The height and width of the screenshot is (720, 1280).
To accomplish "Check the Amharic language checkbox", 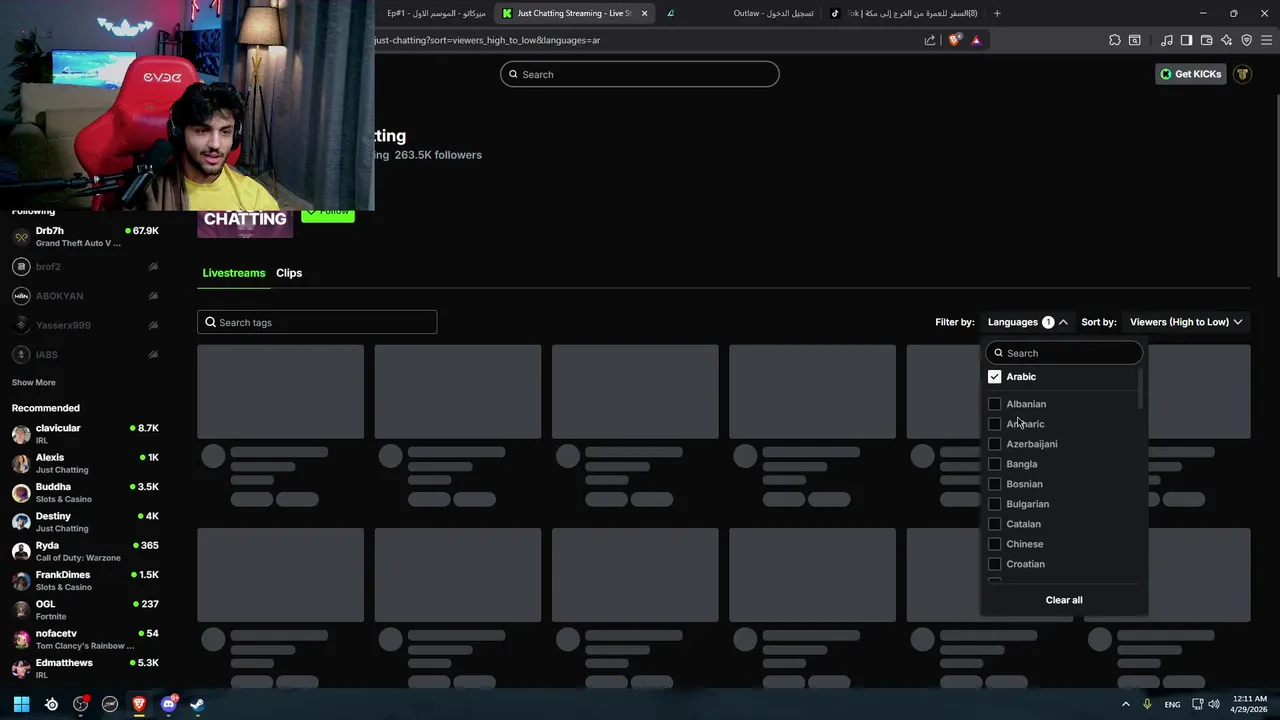I will 994,424.
